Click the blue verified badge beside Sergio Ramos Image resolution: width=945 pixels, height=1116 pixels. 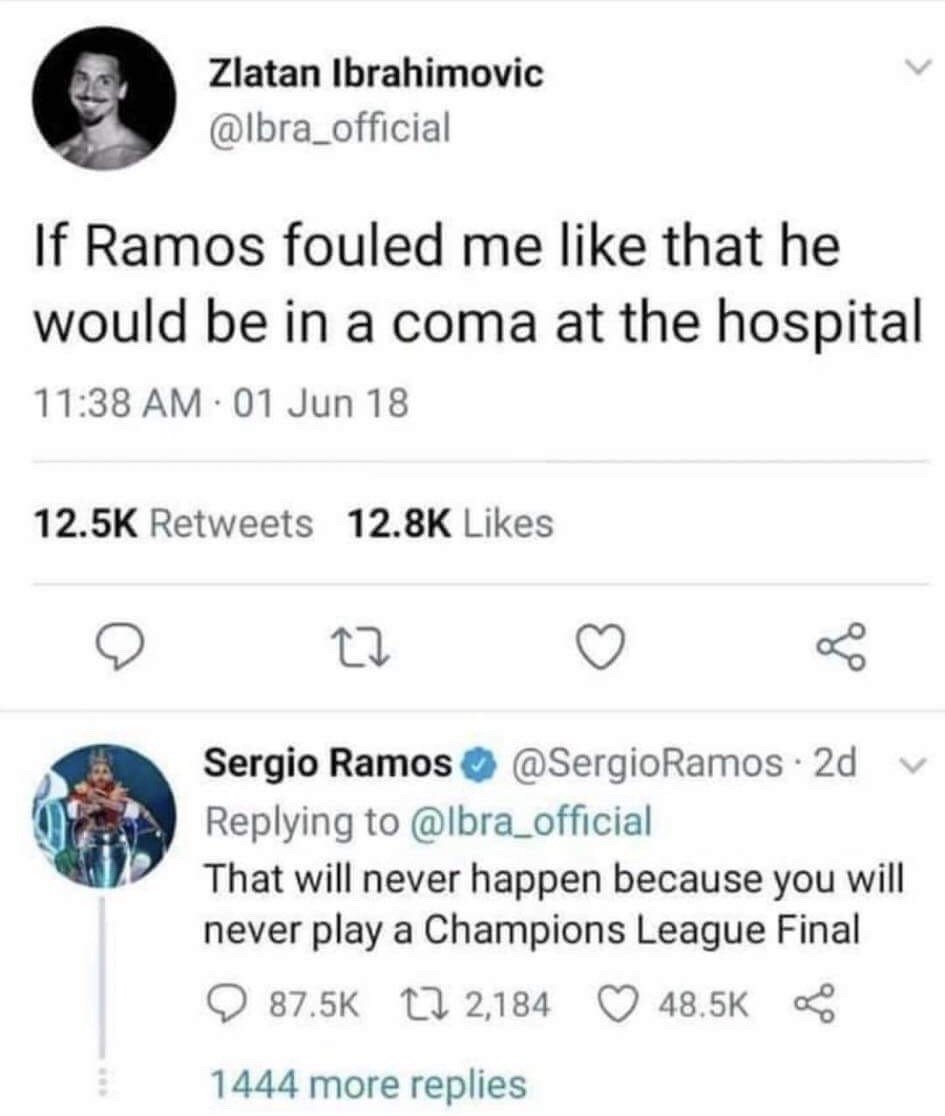(x=479, y=764)
